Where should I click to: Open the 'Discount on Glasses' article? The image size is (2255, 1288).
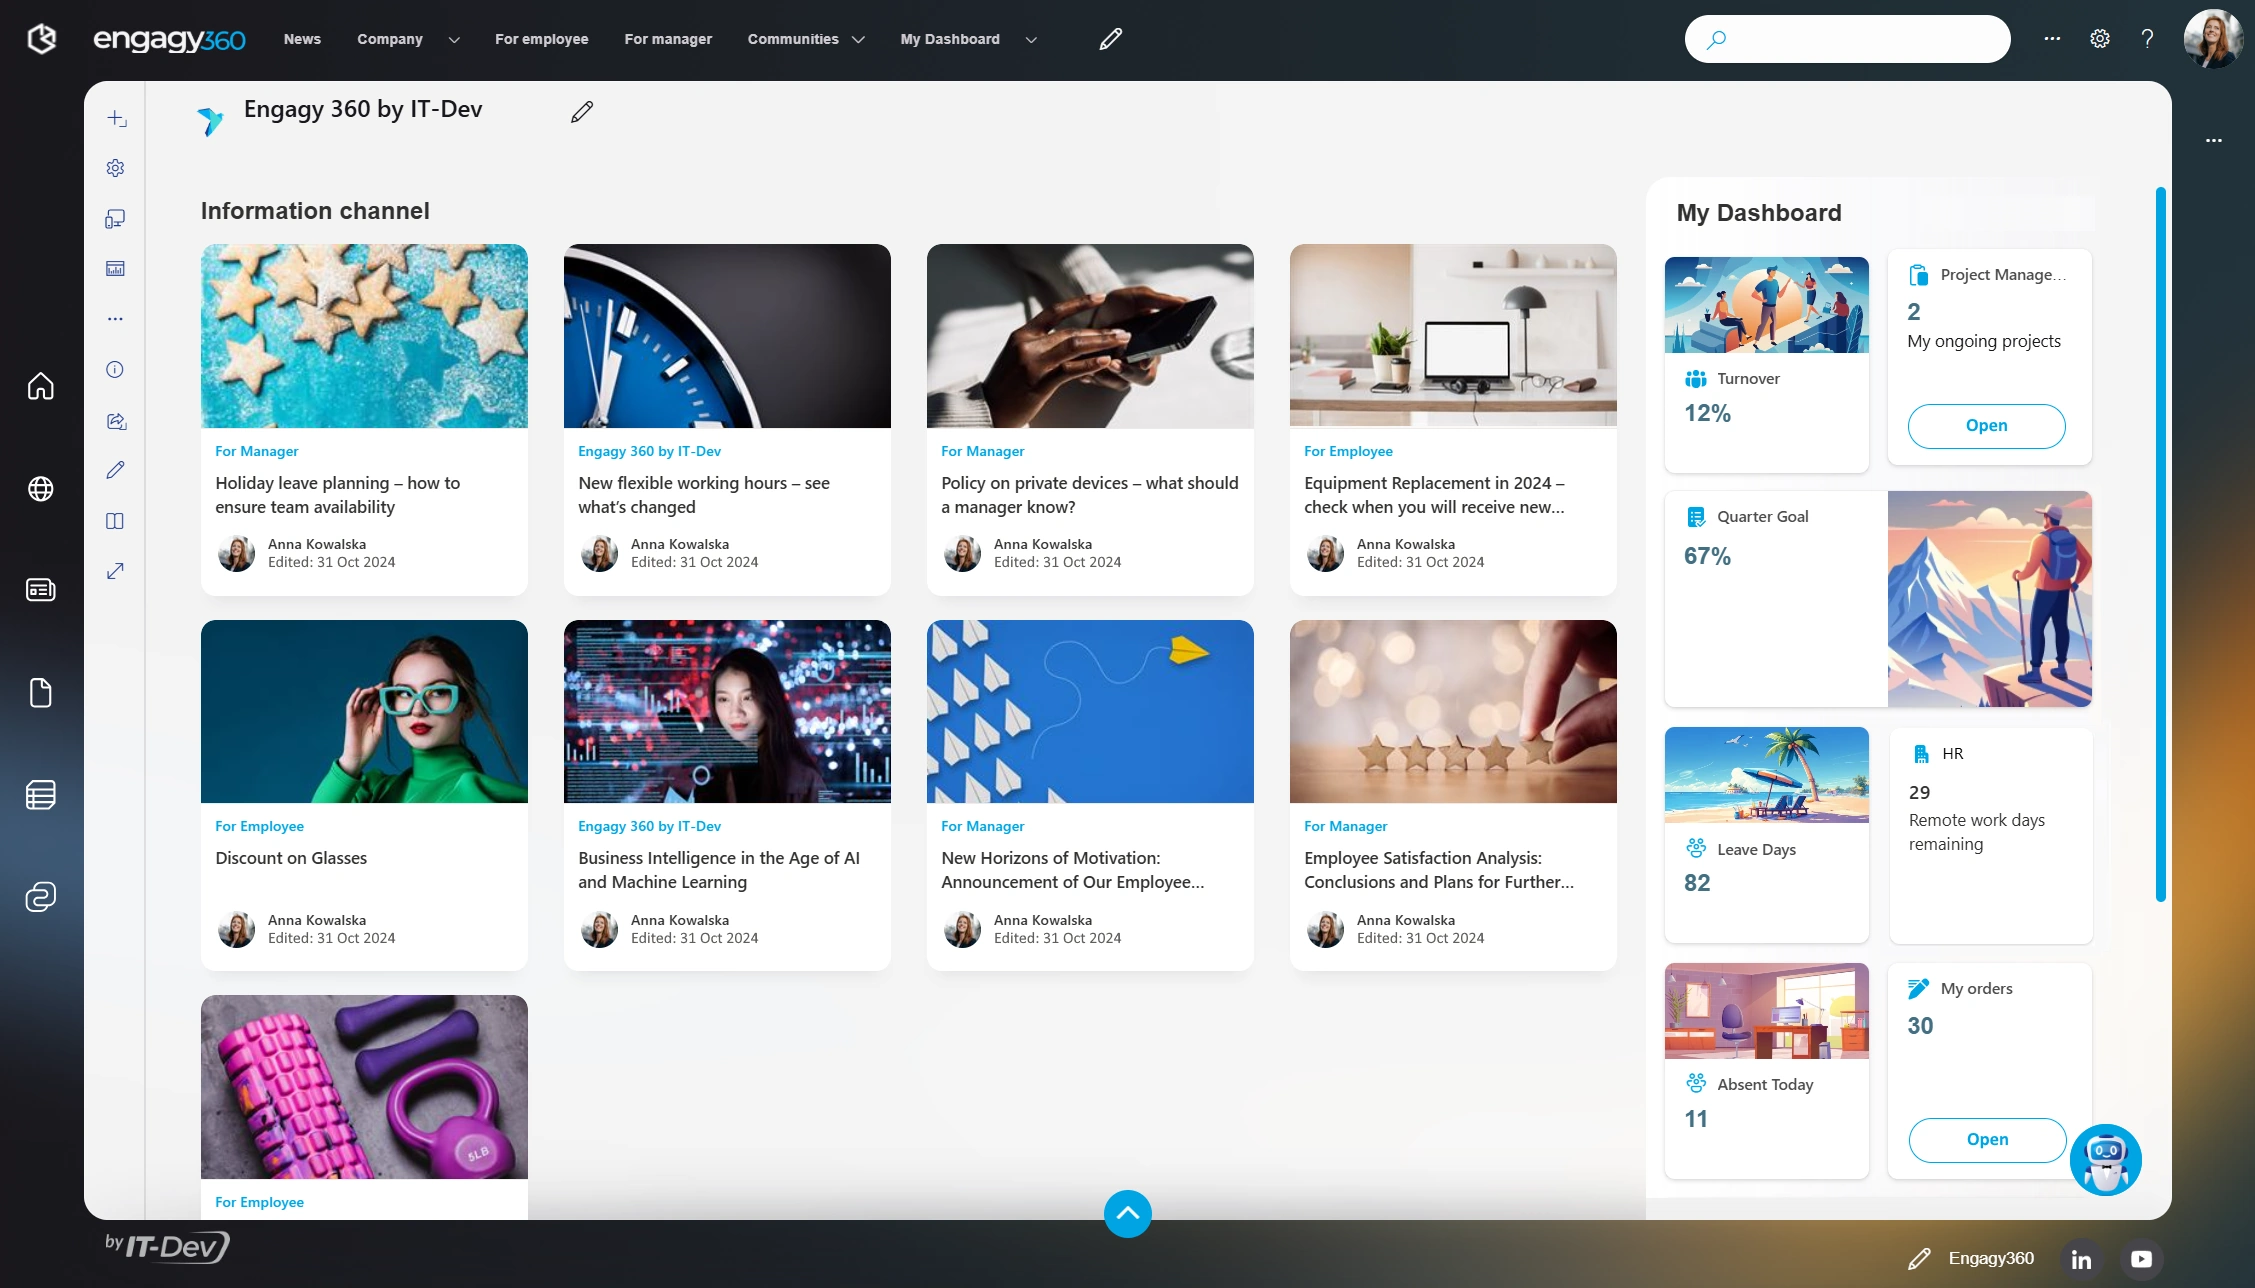click(291, 857)
